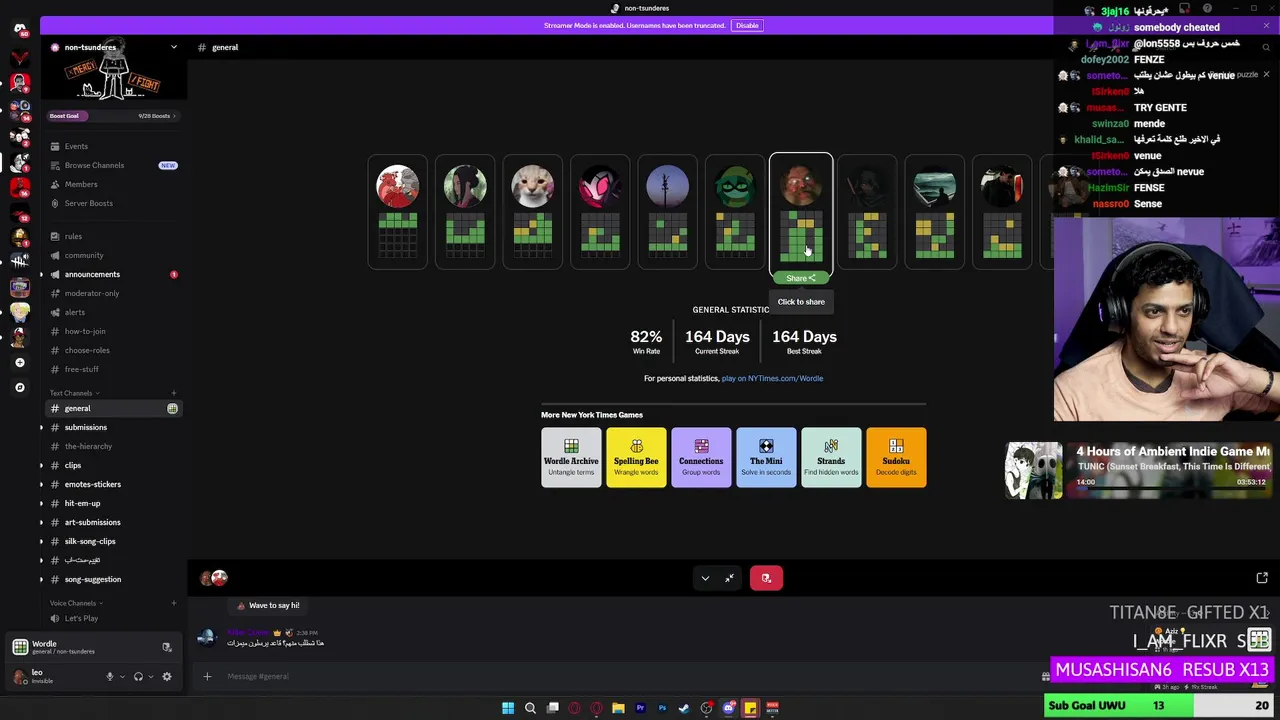
Task: Open Photoshop from taskbar
Action: (x=662, y=708)
